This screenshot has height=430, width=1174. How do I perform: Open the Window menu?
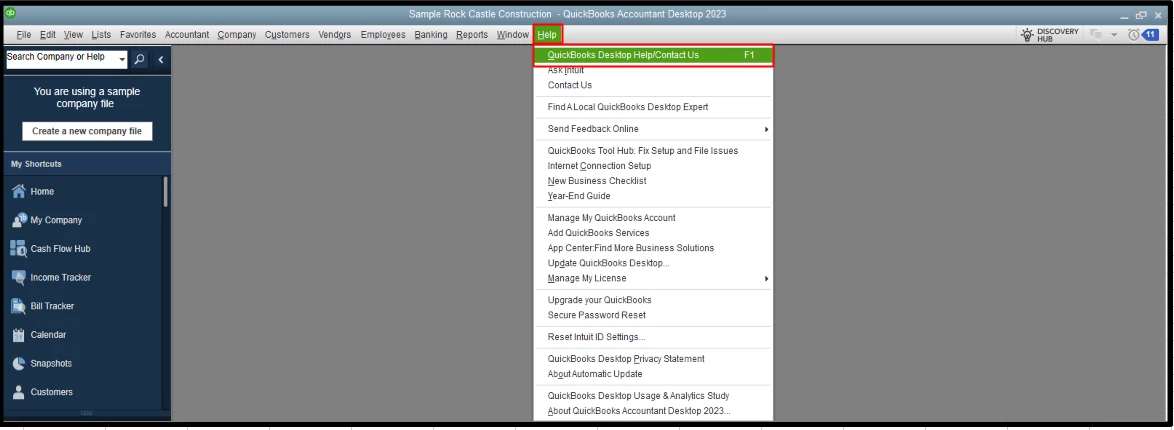[x=513, y=34]
